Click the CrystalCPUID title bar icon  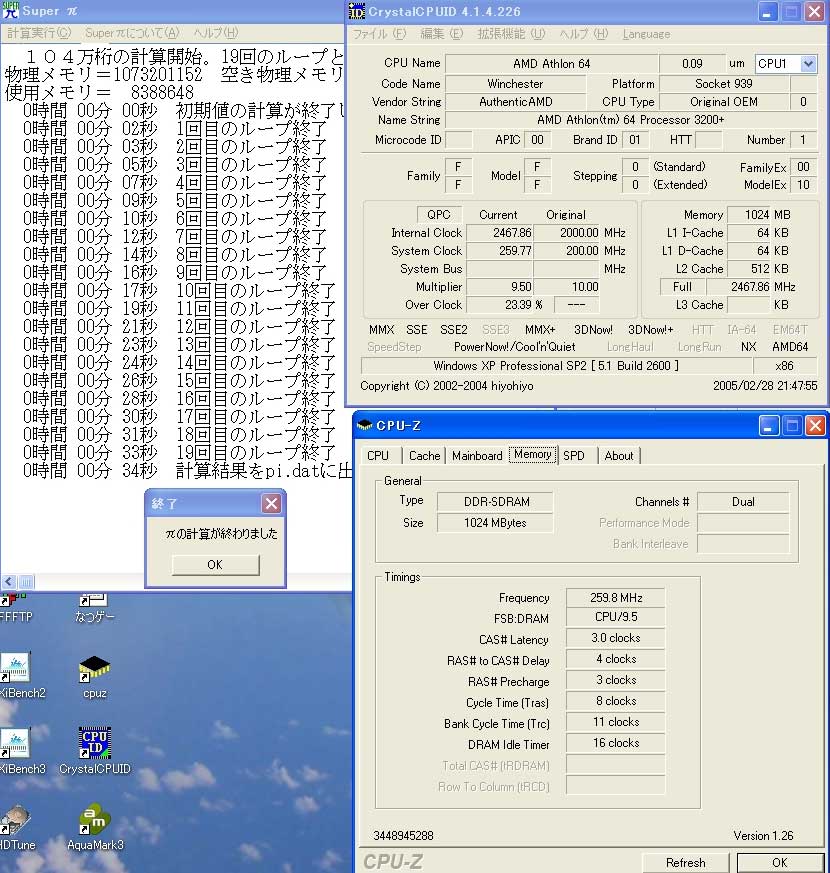click(356, 11)
